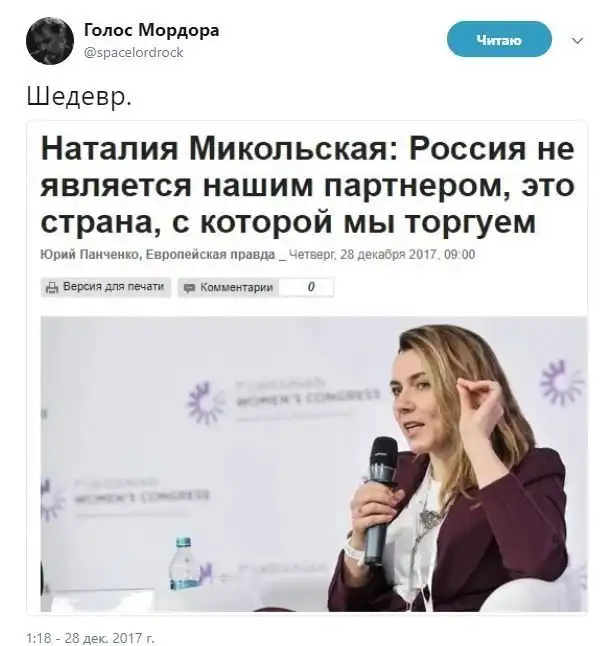Open the speaker photo with microphone
Viewport: 616px width, 646px height.
(x=314, y=464)
